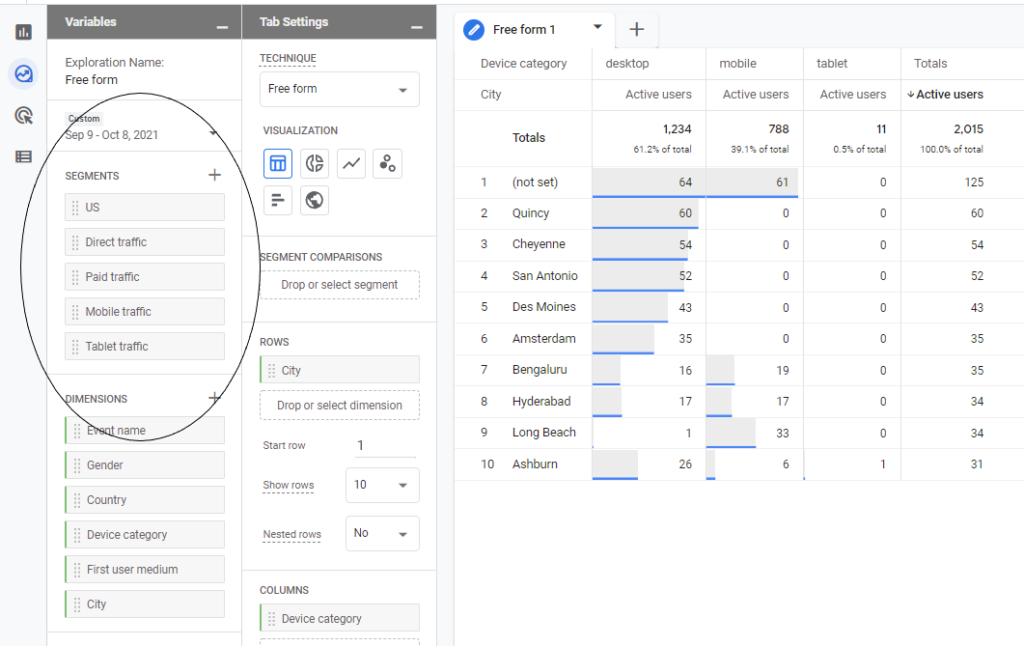Open the Advertising icon in left sidebar
The width and height of the screenshot is (1024, 646).
click(x=23, y=115)
